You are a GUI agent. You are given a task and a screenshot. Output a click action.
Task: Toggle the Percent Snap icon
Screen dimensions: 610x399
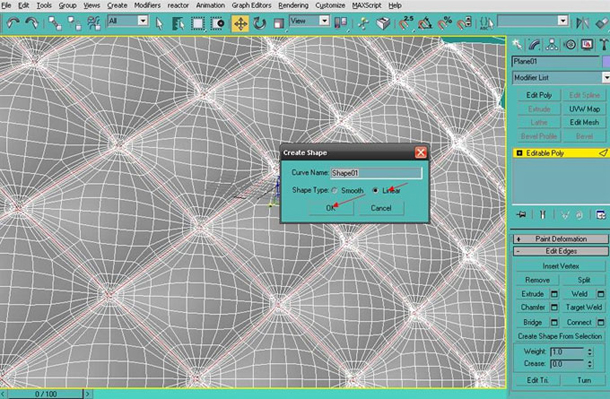(x=444, y=23)
